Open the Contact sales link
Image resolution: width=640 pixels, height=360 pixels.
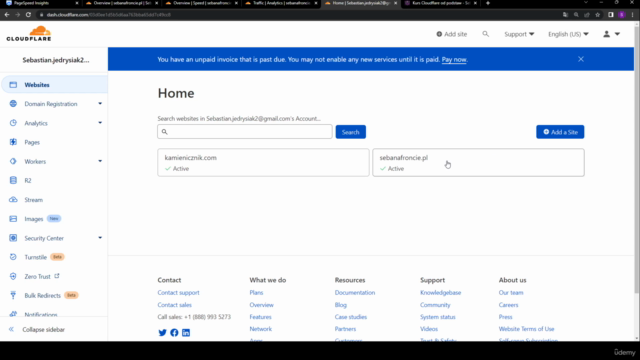[174, 305]
